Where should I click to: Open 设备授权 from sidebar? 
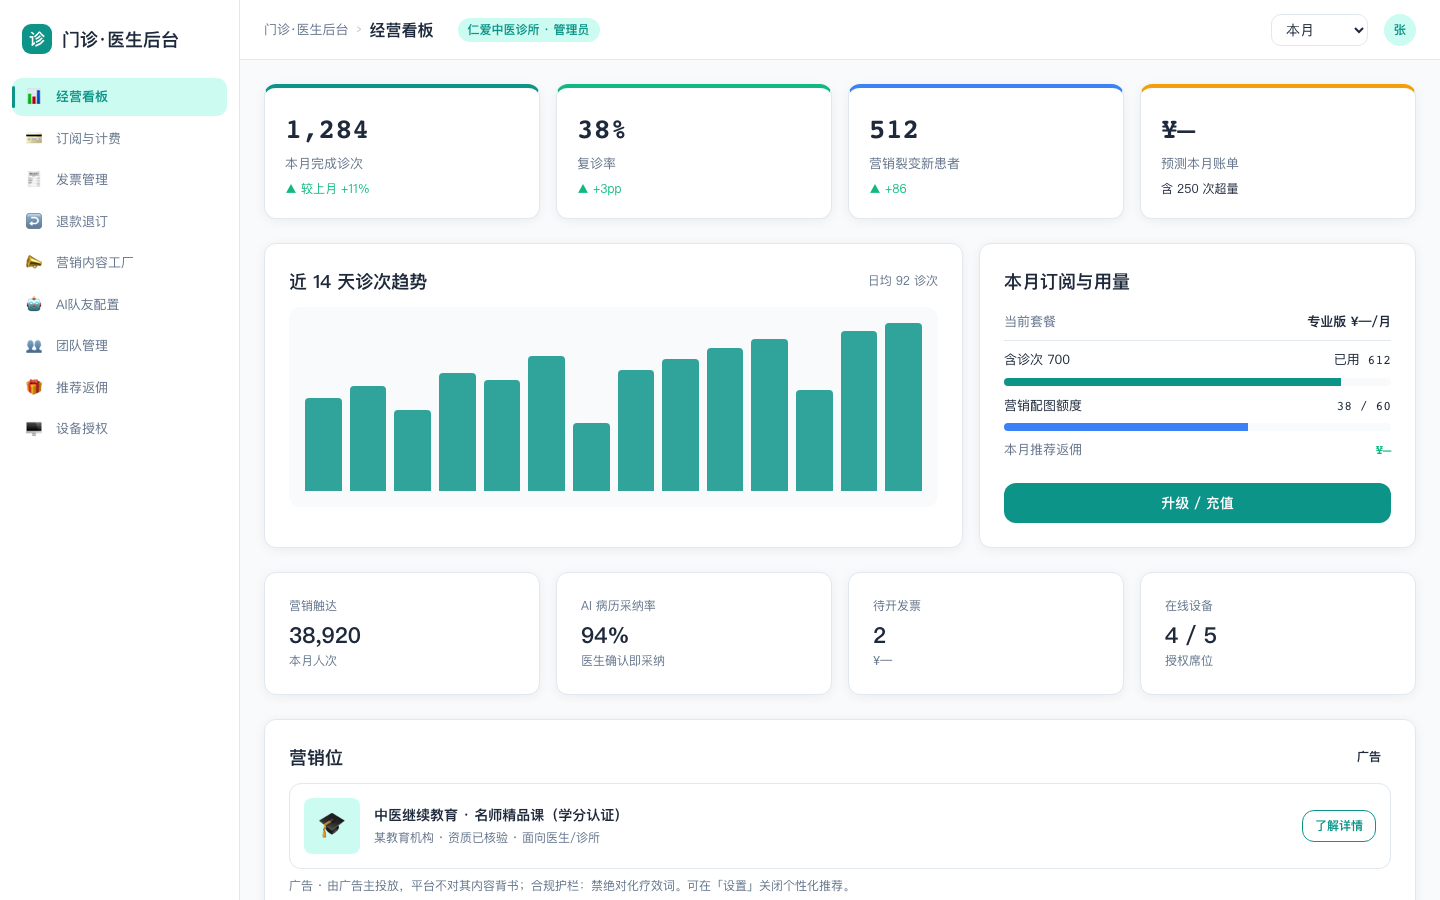point(120,428)
